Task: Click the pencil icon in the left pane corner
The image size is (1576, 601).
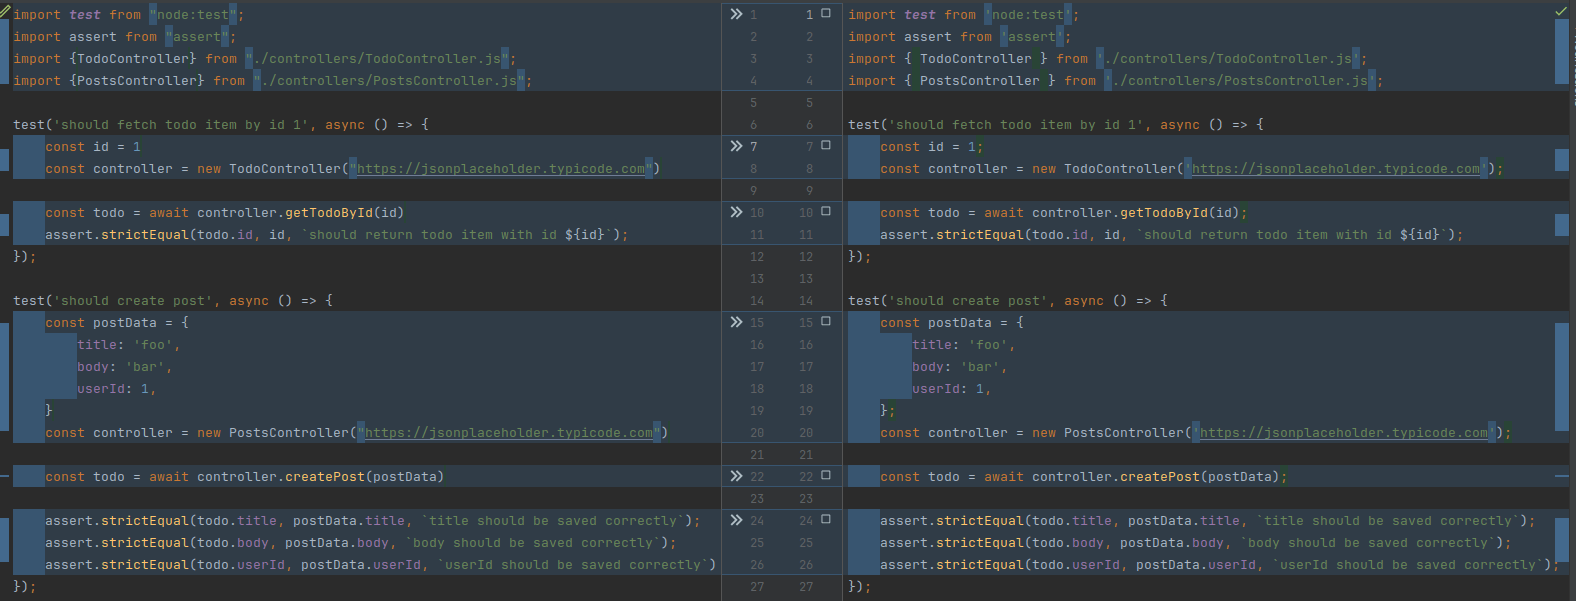Action: (6, 10)
